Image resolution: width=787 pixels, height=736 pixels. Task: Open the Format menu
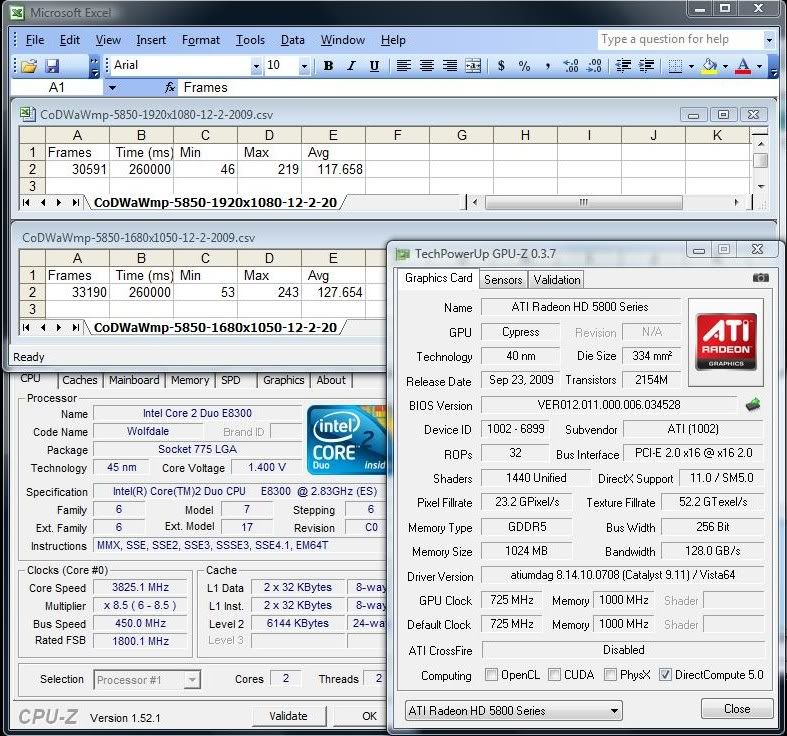coord(201,40)
